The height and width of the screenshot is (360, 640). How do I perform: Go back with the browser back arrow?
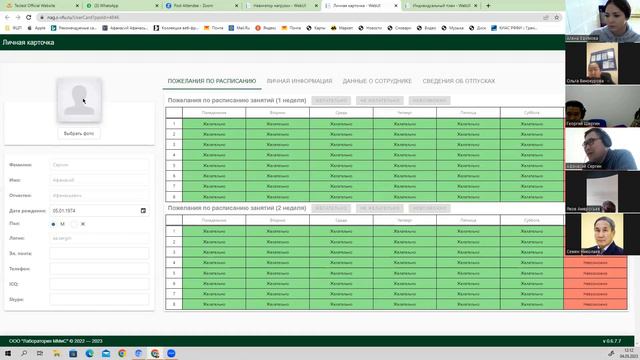pos(7,18)
